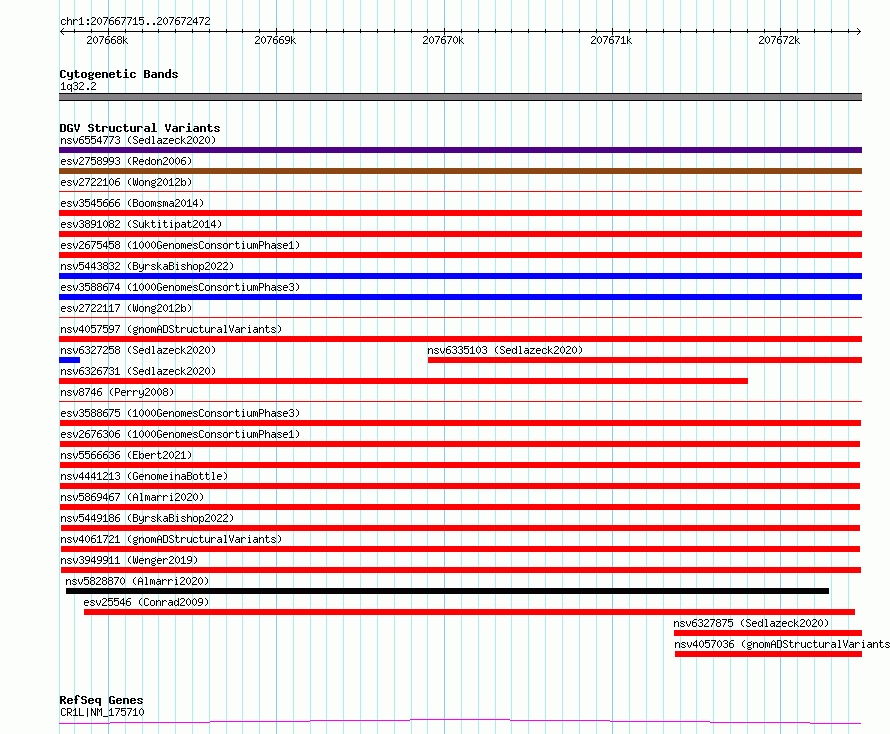Click nsv4441213 (GenomeinaBottle) label
890x734 pixels.
tap(144, 476)
